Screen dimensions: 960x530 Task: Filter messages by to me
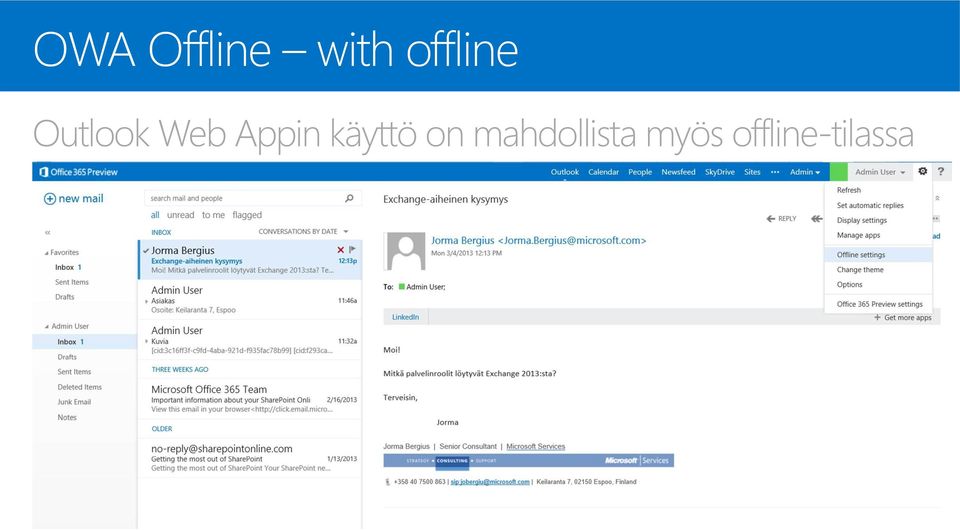click(x=213, y=215)
